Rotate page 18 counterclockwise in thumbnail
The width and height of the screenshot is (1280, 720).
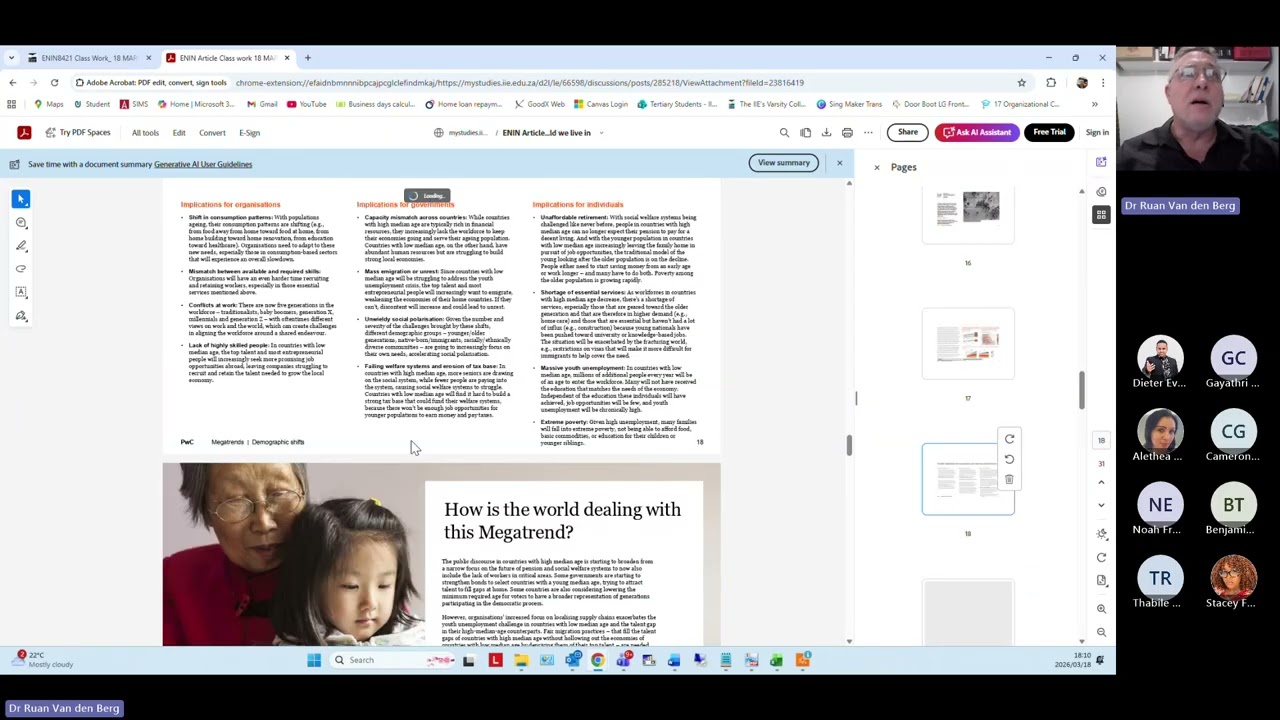click(1009, 459)
